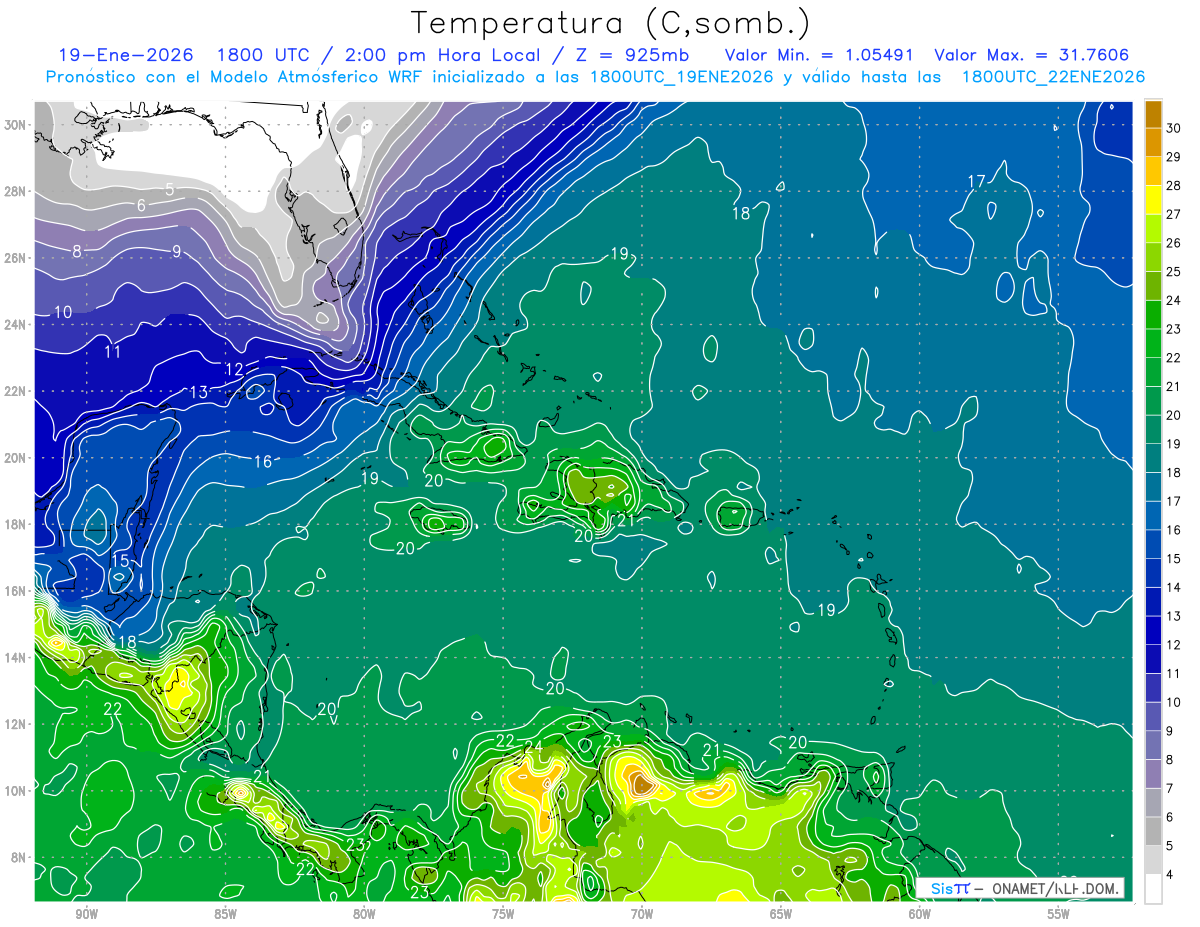Click the legend swatch between 18 and 19
Image resolution: width=1200 pixels, height=927 pixels.
point(1153,458)
